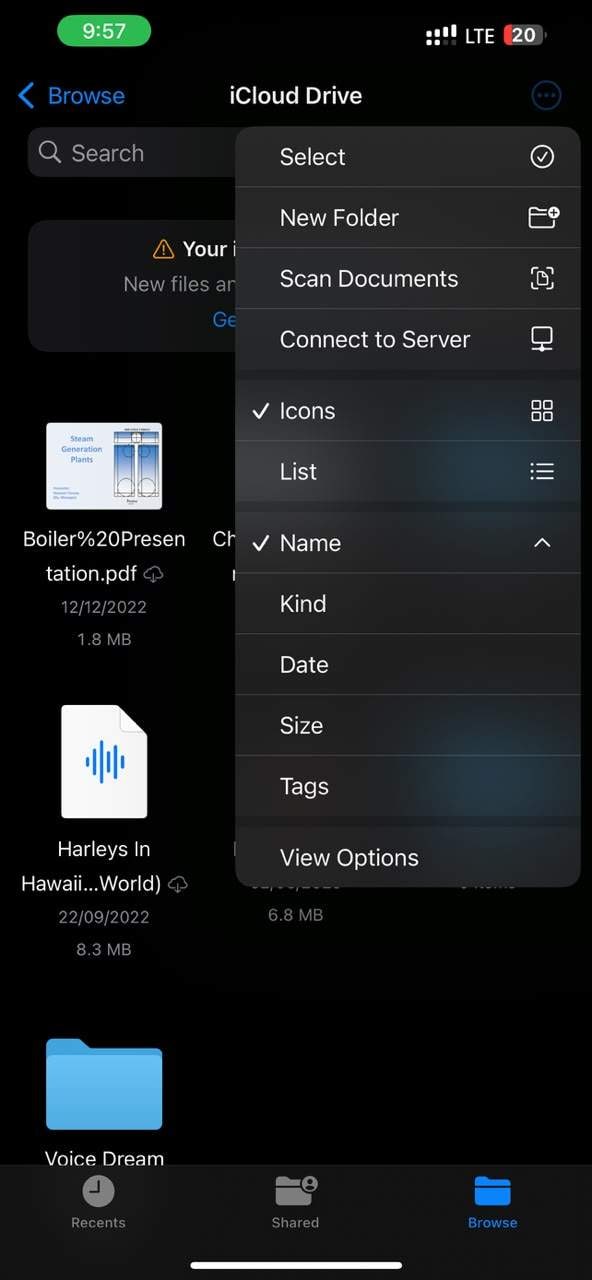Screen dimensions: 592x1280
Task: Tap the 6.8 MB size text
Action: coord(296,914)
